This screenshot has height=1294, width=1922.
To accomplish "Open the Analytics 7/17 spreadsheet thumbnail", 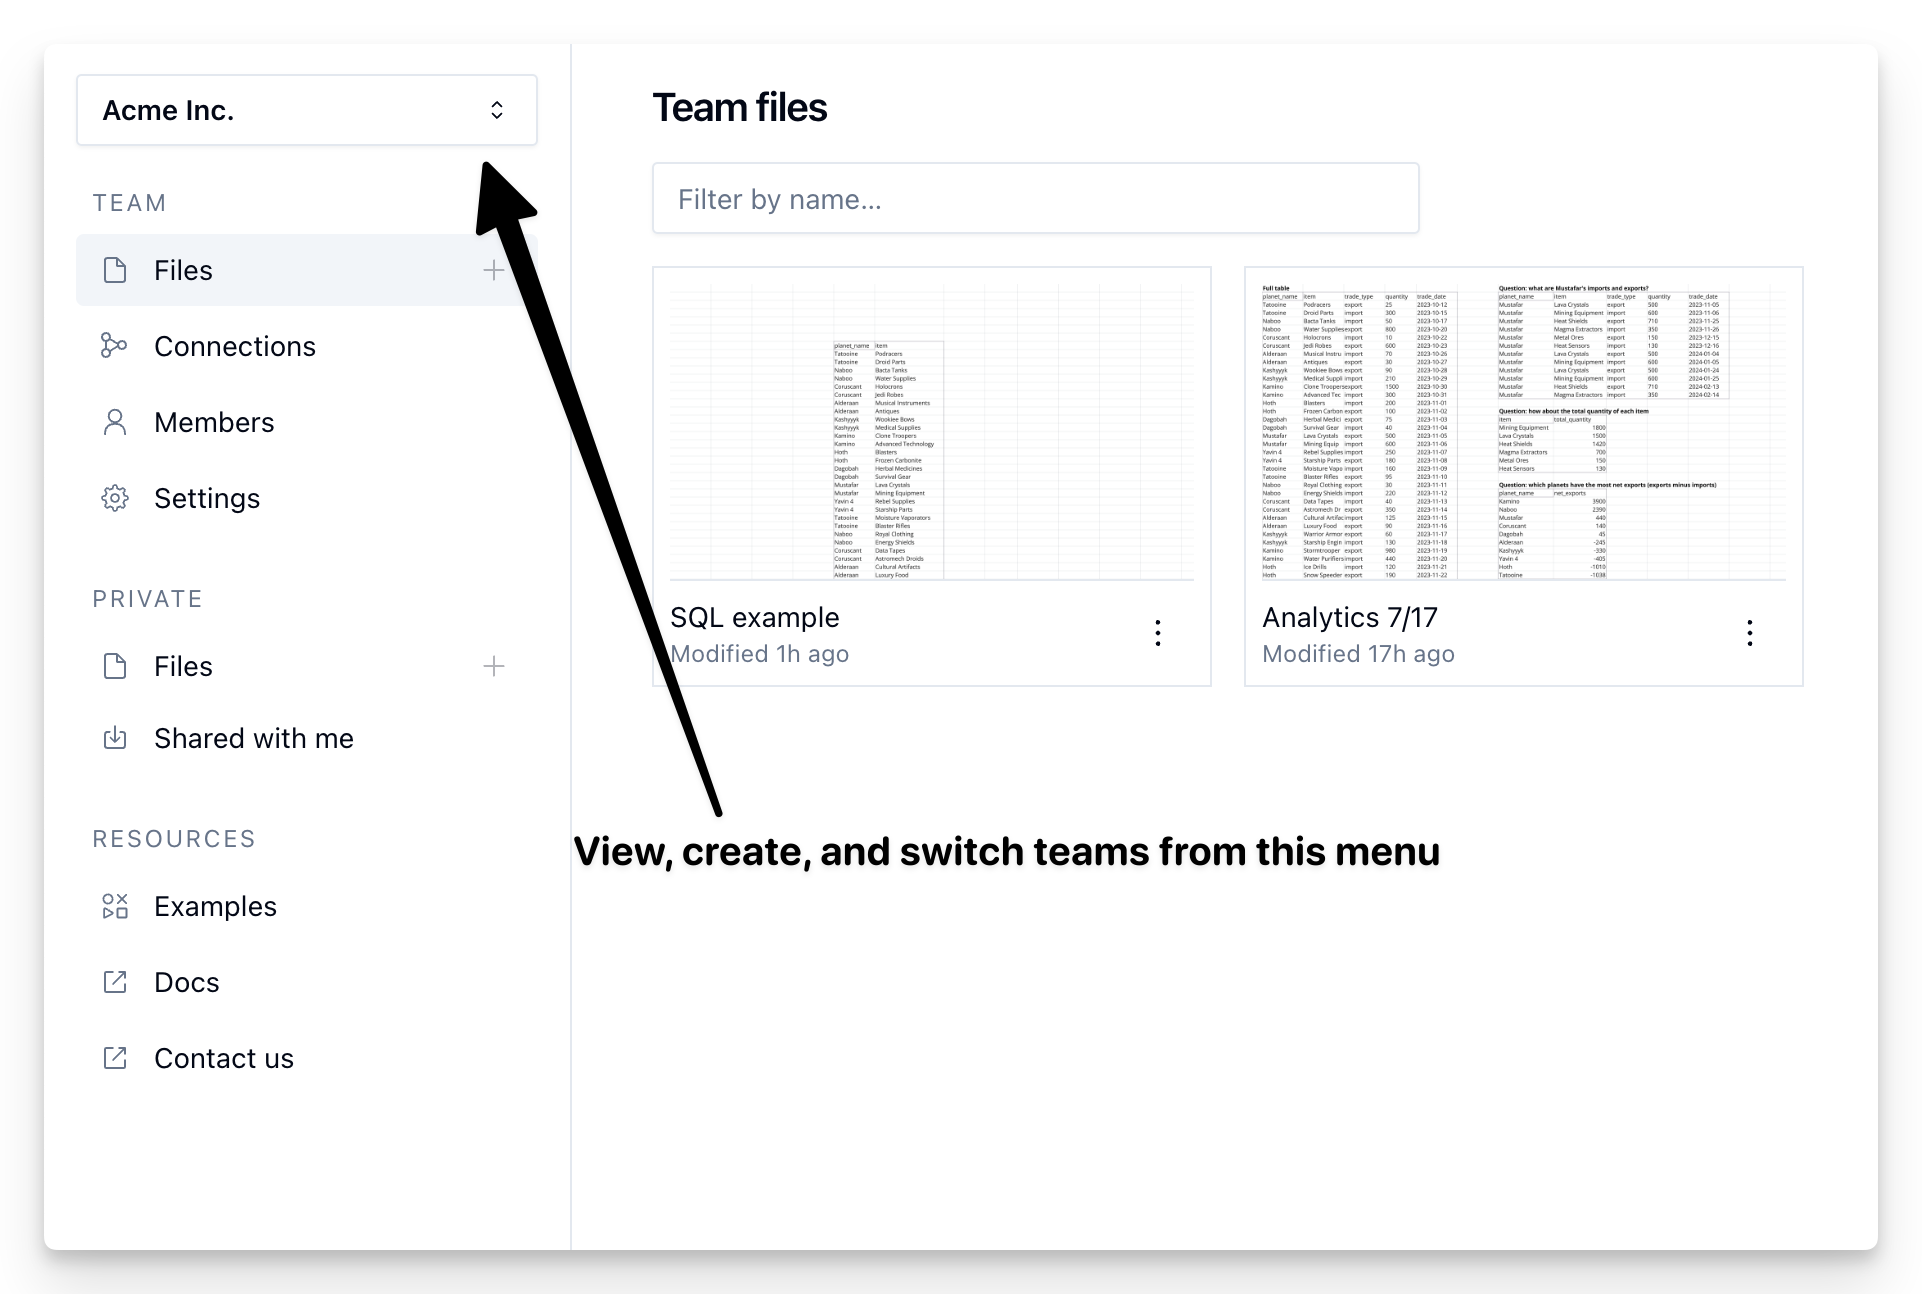I will point(1523,430).
